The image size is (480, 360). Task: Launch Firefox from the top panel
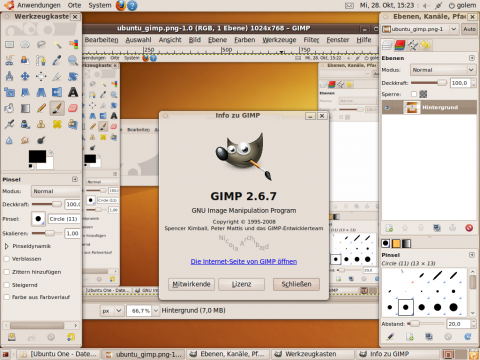(x=121, y=5)
